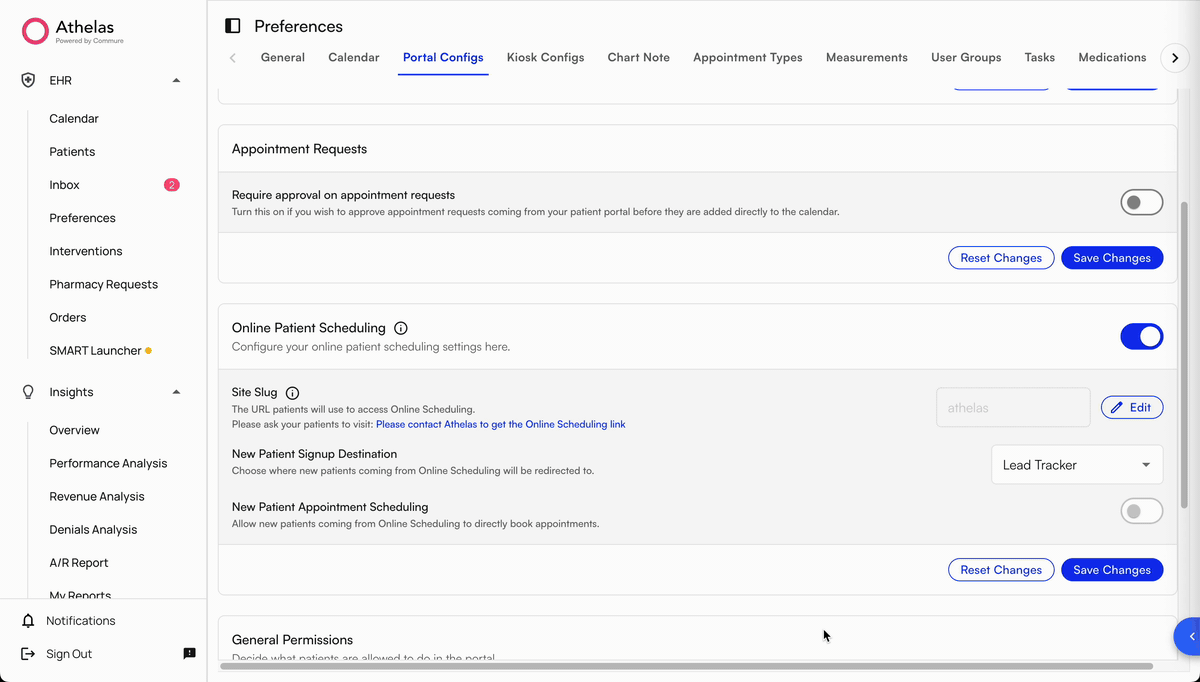1200x682 pixels.
Task: Save Changes for Online Patient Scheduling
Action: point(1112,570)
